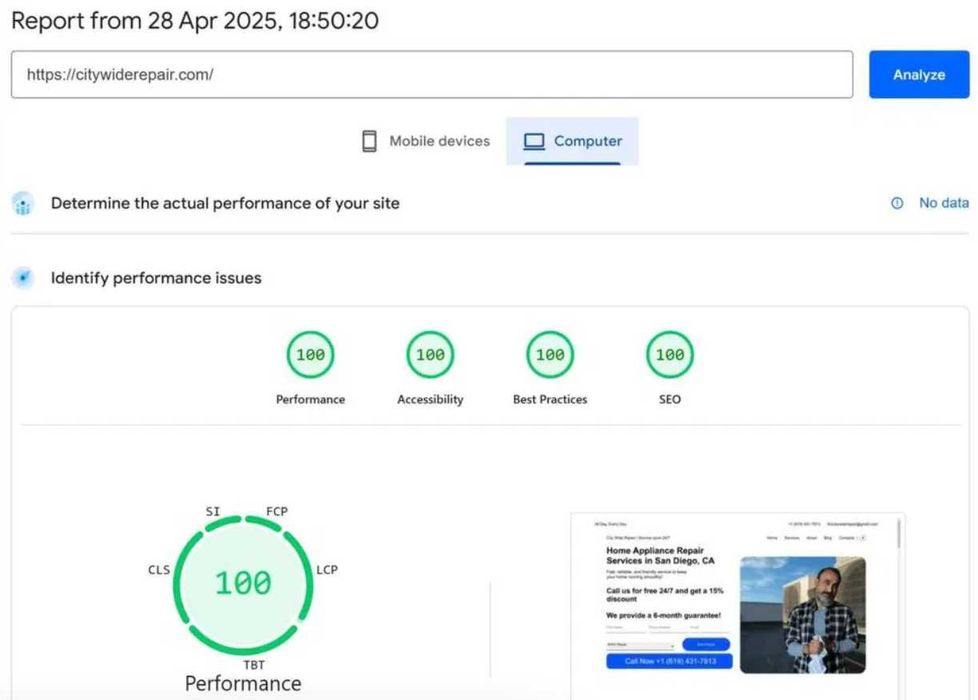Click the mobile phone icon
Viewport: 978px width, 700px height.
coord(369,141)
